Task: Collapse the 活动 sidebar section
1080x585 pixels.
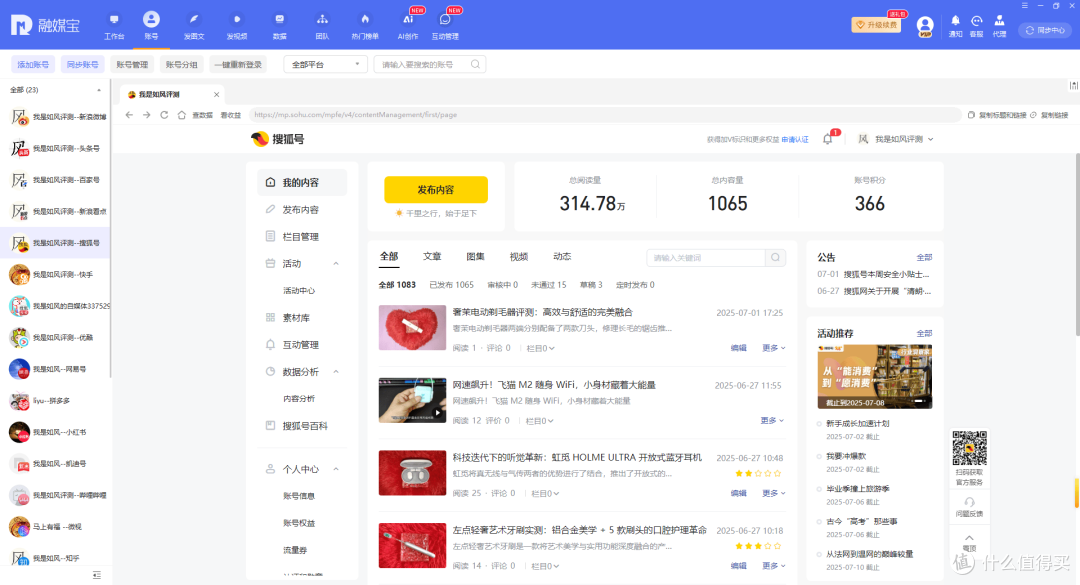Action: point(336,264)
